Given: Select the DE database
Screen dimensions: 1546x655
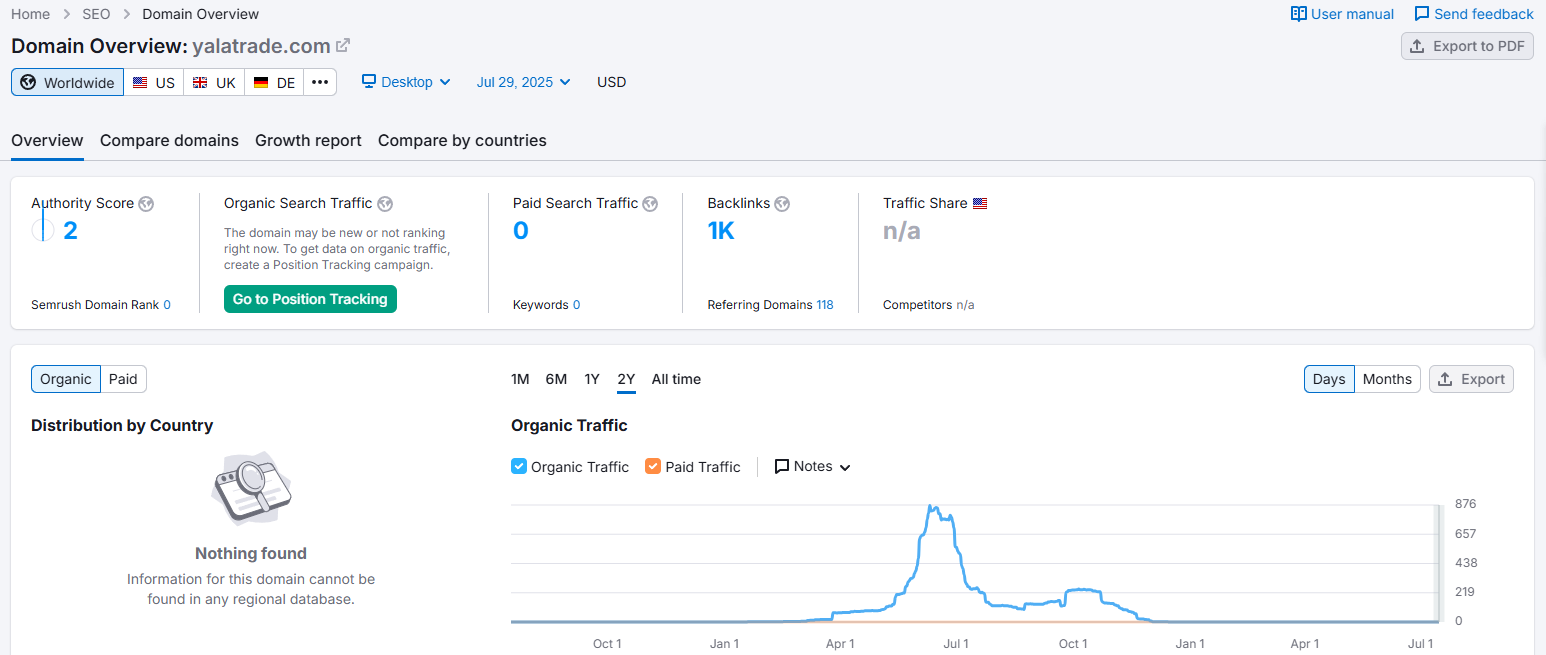Looking at the screenshot, I should pos(274,82).
